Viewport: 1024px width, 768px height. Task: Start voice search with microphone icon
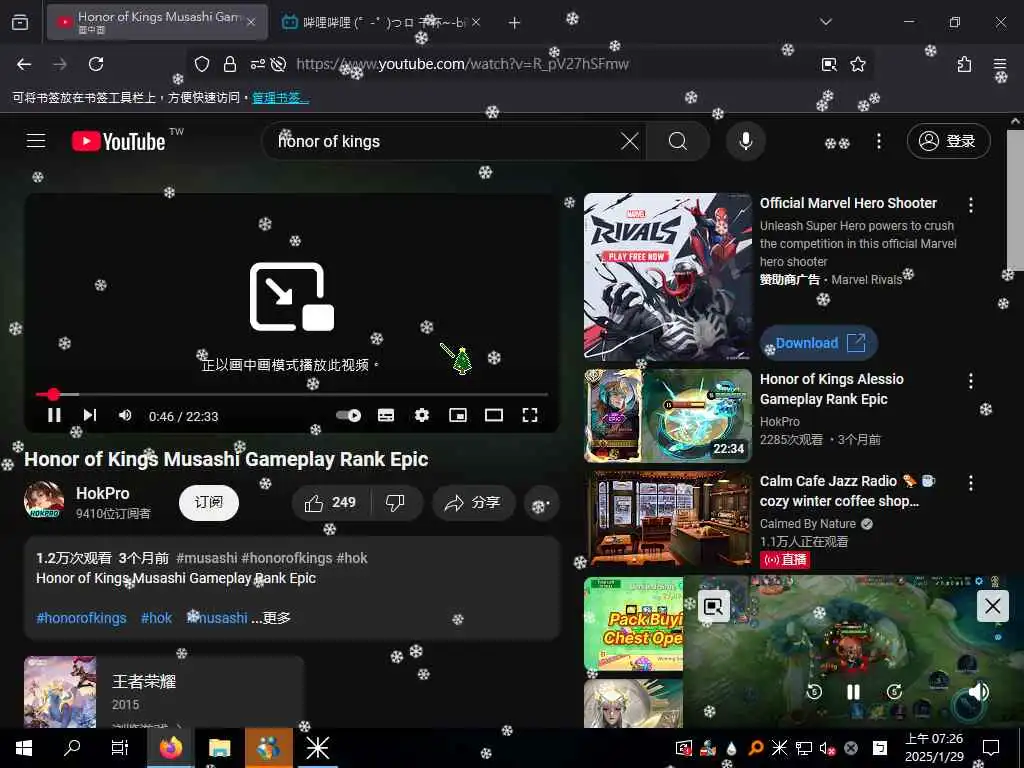tap(745, 141)
